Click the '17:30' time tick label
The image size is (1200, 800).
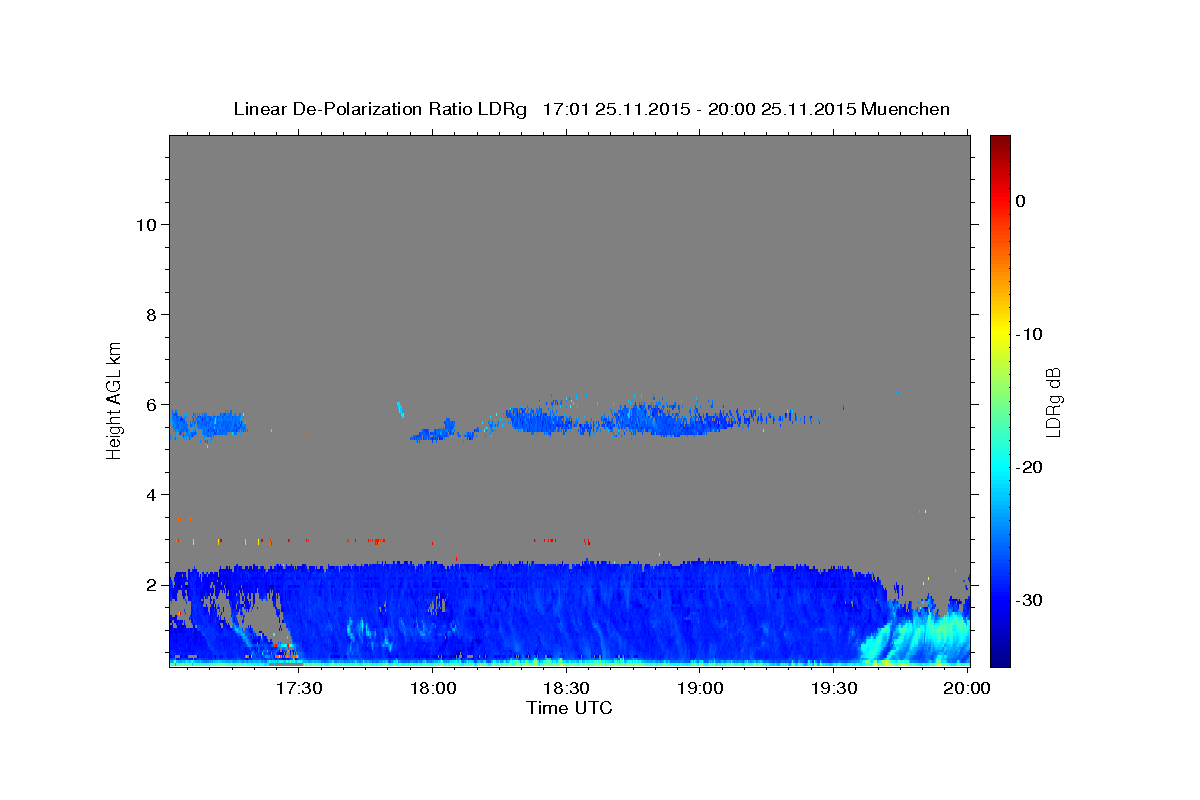coord(298,688)
